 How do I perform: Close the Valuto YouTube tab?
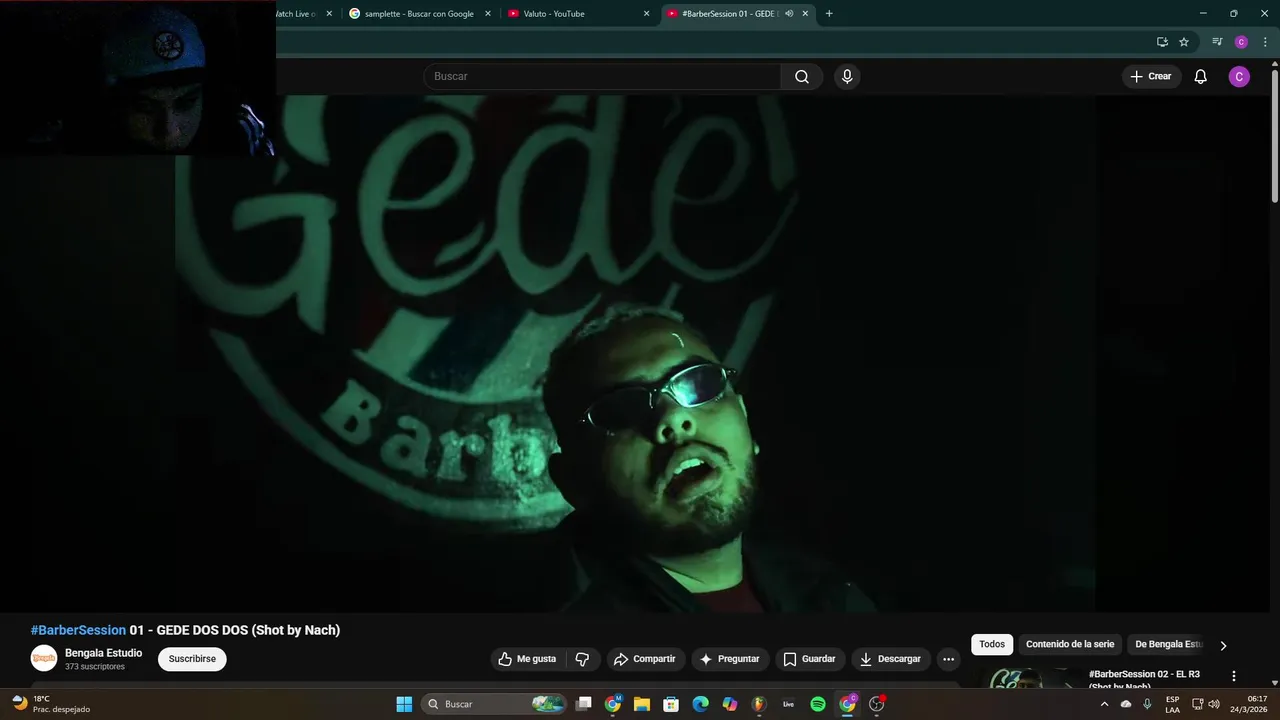[x=646, y=14]
